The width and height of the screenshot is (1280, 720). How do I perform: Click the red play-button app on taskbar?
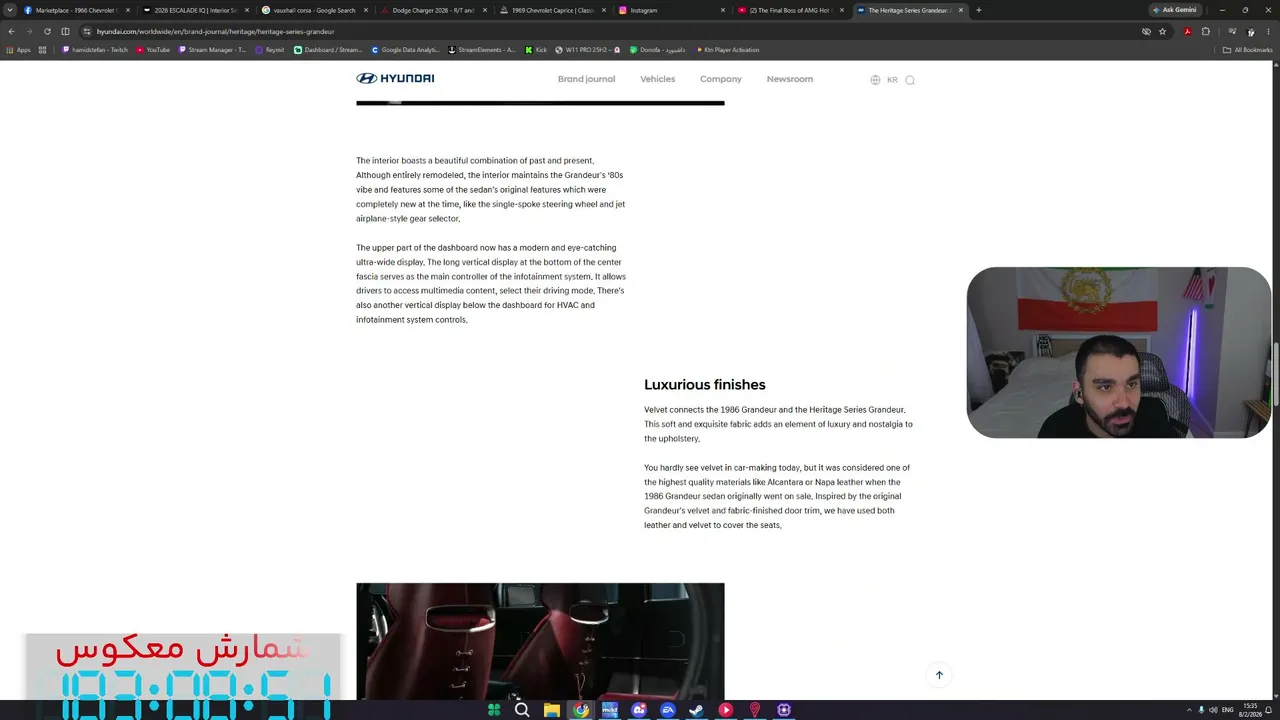[x=726, y=710]
